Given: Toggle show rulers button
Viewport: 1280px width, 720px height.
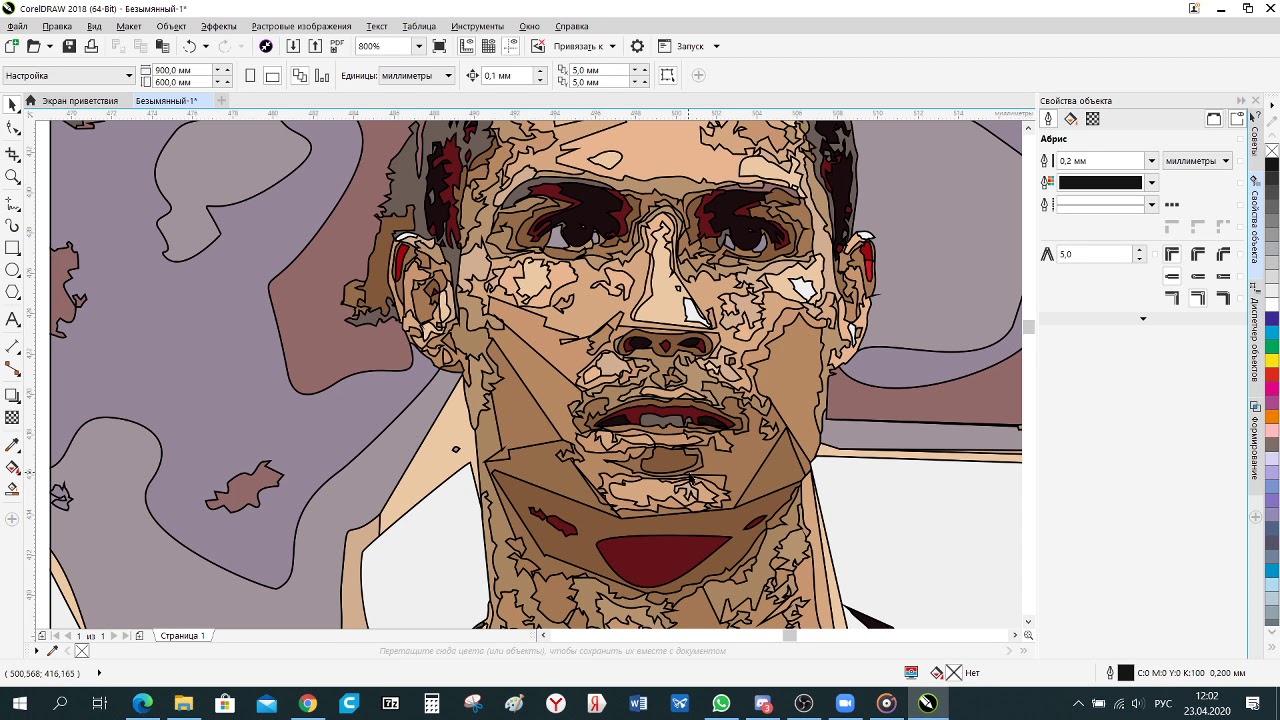Looking at the screenshot, I should [467, 46].
